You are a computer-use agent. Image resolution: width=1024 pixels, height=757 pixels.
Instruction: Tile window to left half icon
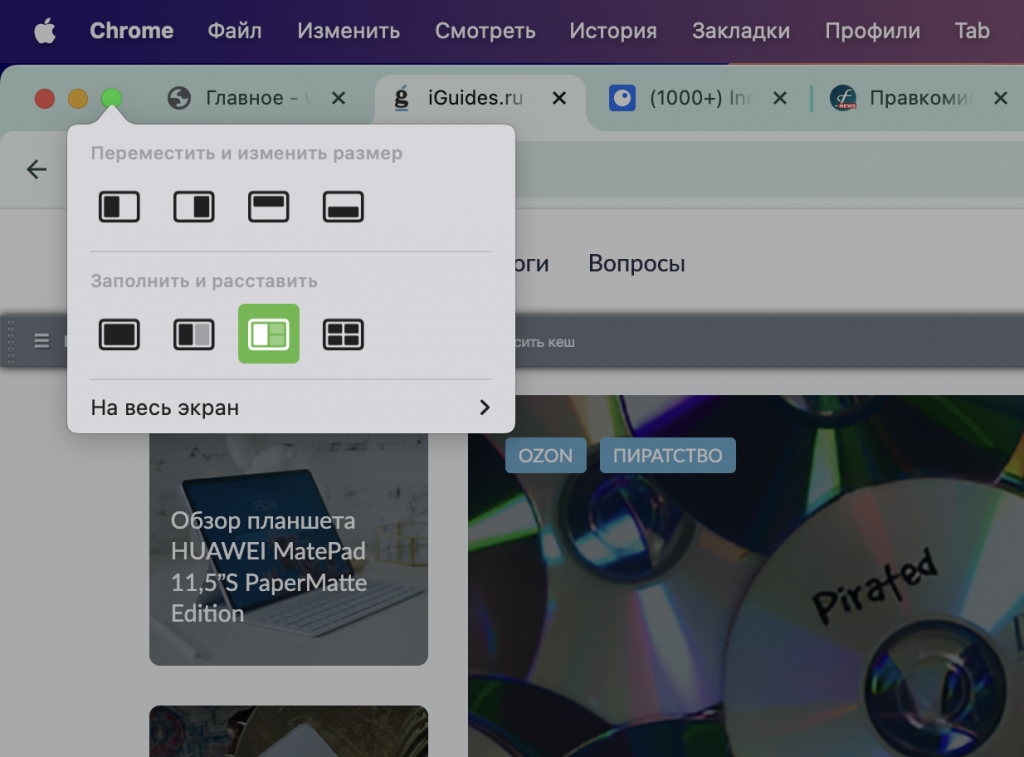[119, 207]
